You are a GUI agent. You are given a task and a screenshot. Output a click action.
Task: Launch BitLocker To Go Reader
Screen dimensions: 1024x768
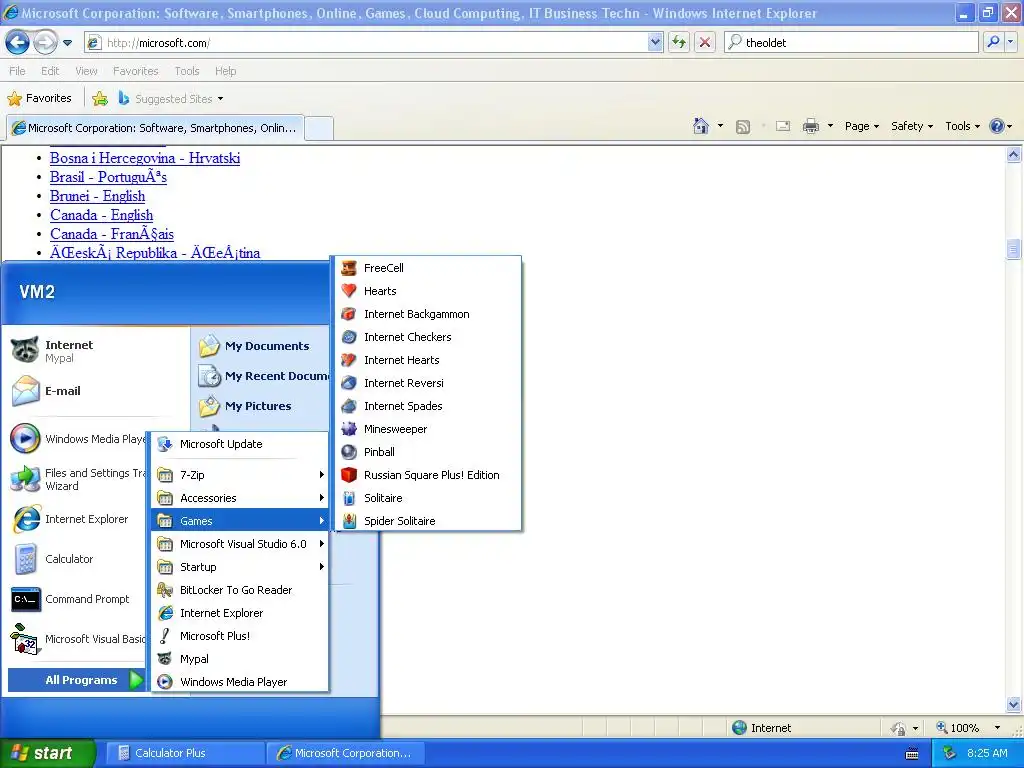coord(240,590)
